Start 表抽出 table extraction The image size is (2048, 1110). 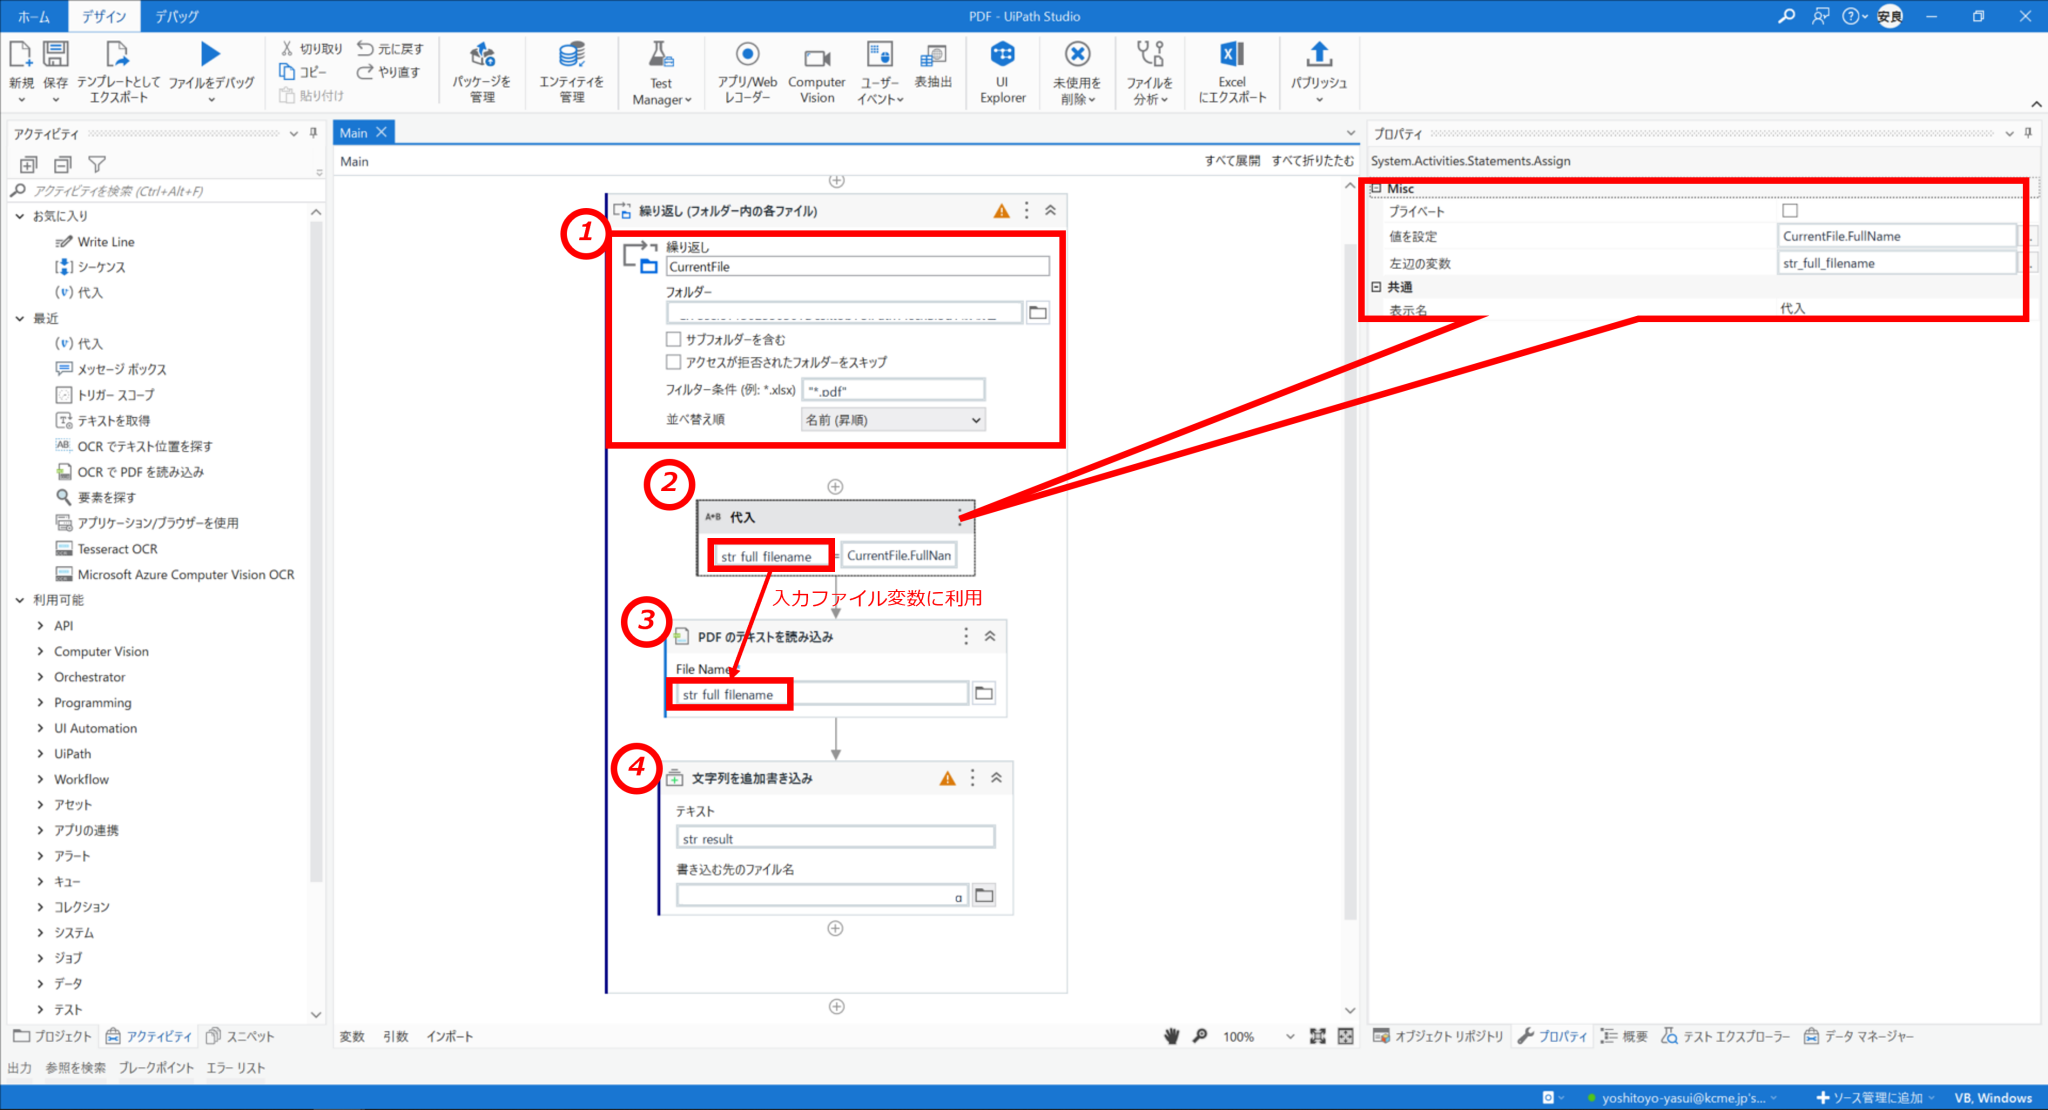(x=934, y=70)
